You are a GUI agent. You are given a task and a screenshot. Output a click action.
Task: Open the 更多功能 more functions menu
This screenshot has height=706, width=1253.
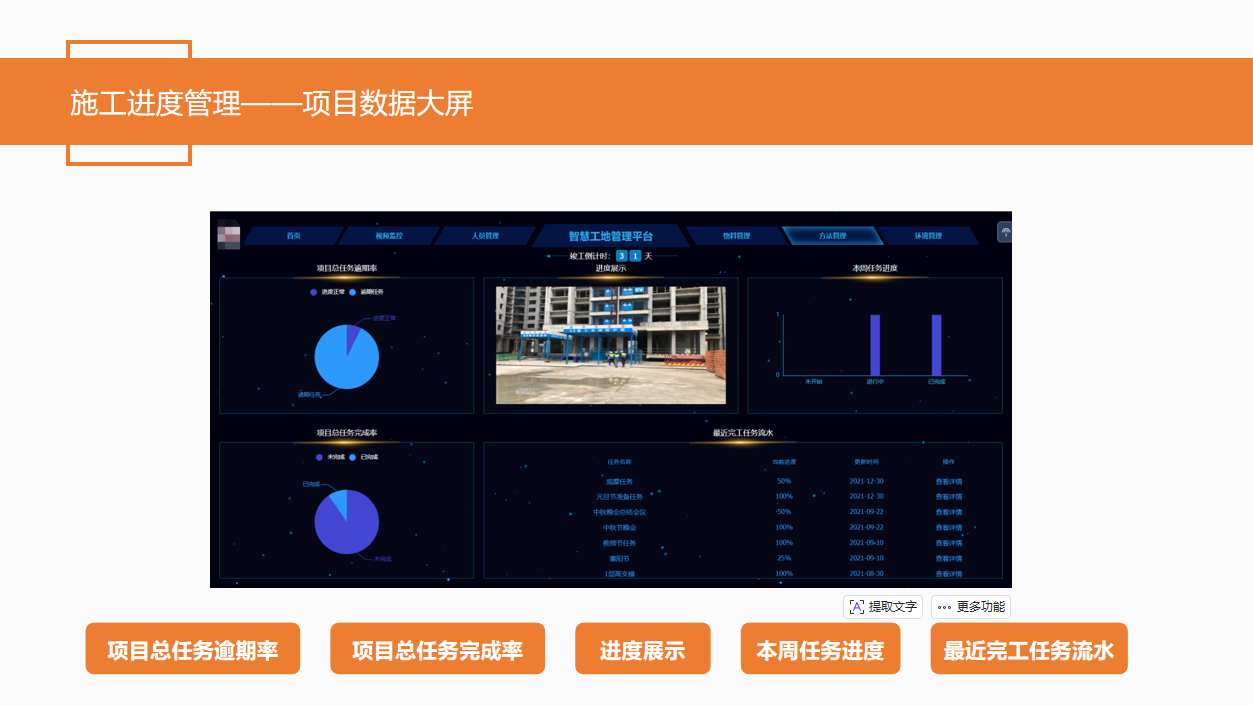971,607
